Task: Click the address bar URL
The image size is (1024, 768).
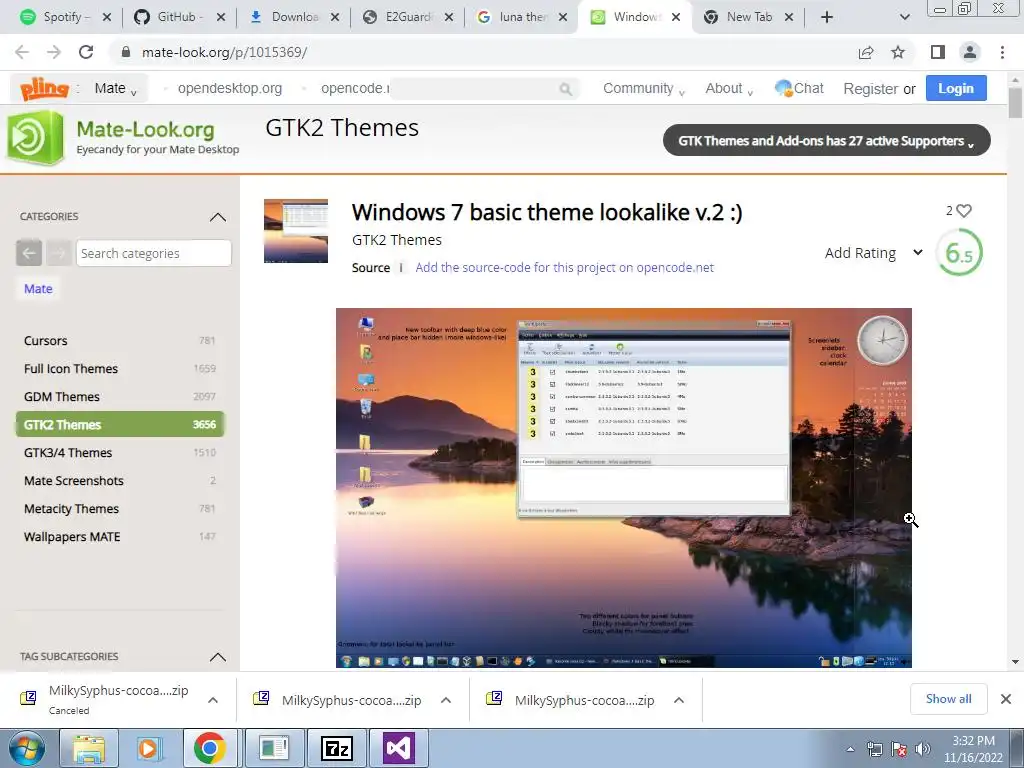Action: (x=224, y=52)
